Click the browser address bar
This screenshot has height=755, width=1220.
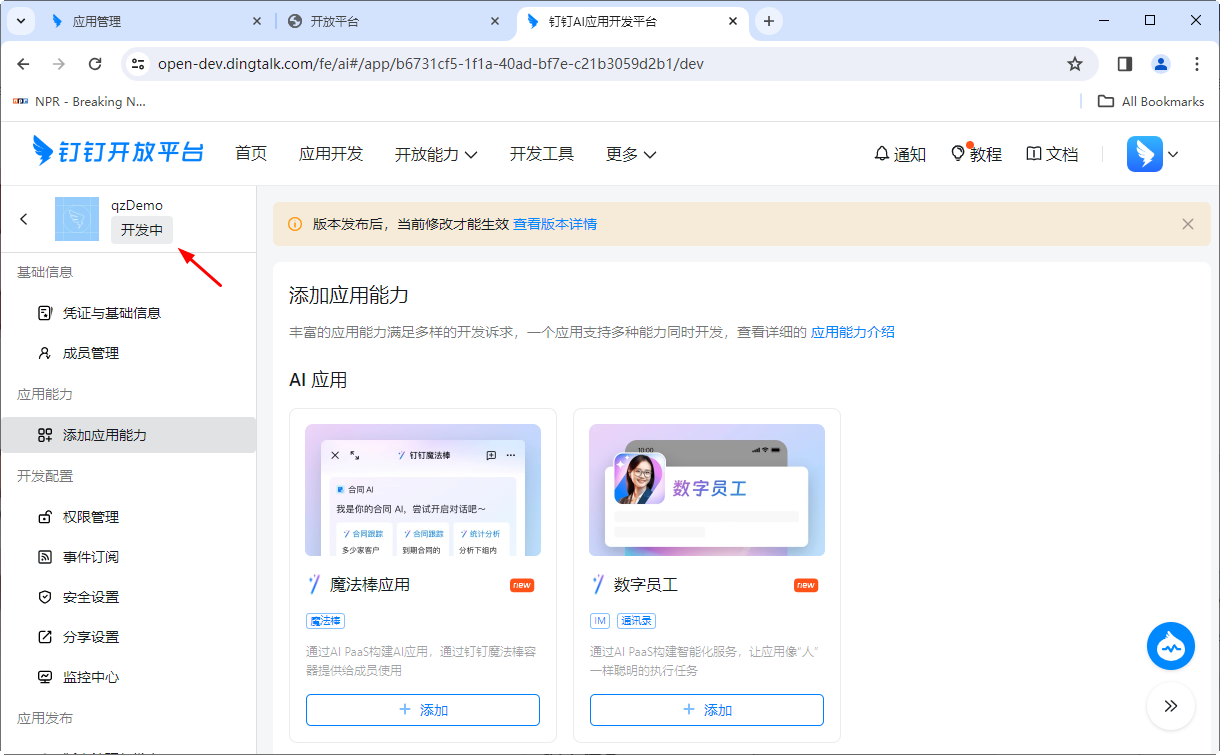coord(600,64)
